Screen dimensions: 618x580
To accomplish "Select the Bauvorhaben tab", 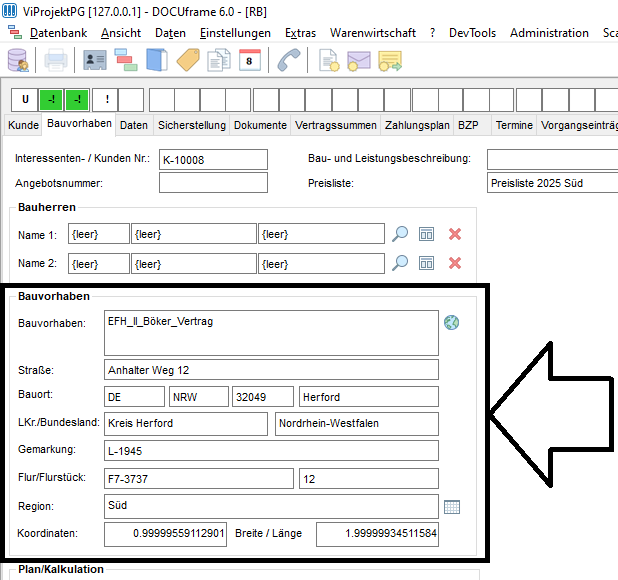I will pyautogui.click(x=79, y=124).
